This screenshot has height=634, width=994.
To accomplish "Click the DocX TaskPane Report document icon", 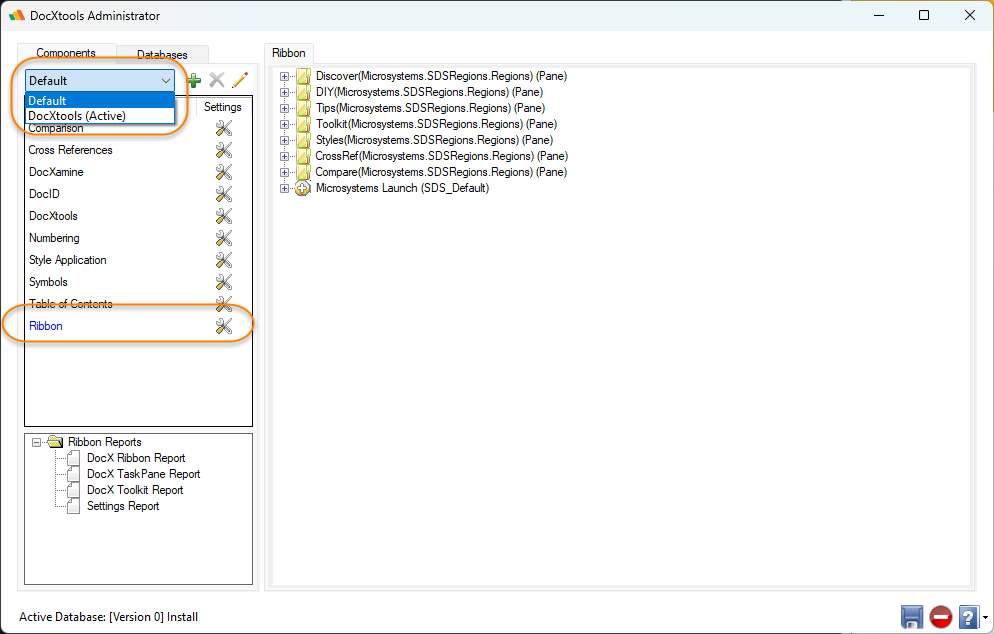I will (x=74, y=474).
